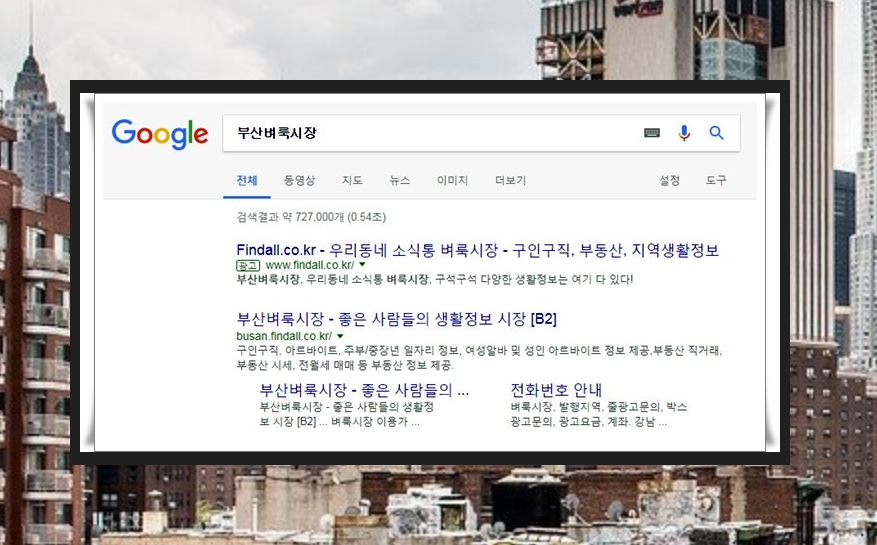Click the busan.findall.co.kr/ green URL
Screen dimensions: 877x545
[284, 336]
